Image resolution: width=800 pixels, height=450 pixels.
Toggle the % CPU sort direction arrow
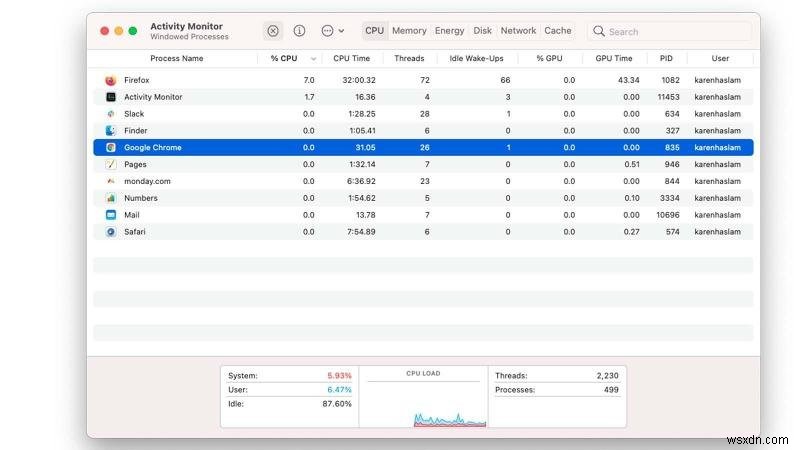[313, 59]
